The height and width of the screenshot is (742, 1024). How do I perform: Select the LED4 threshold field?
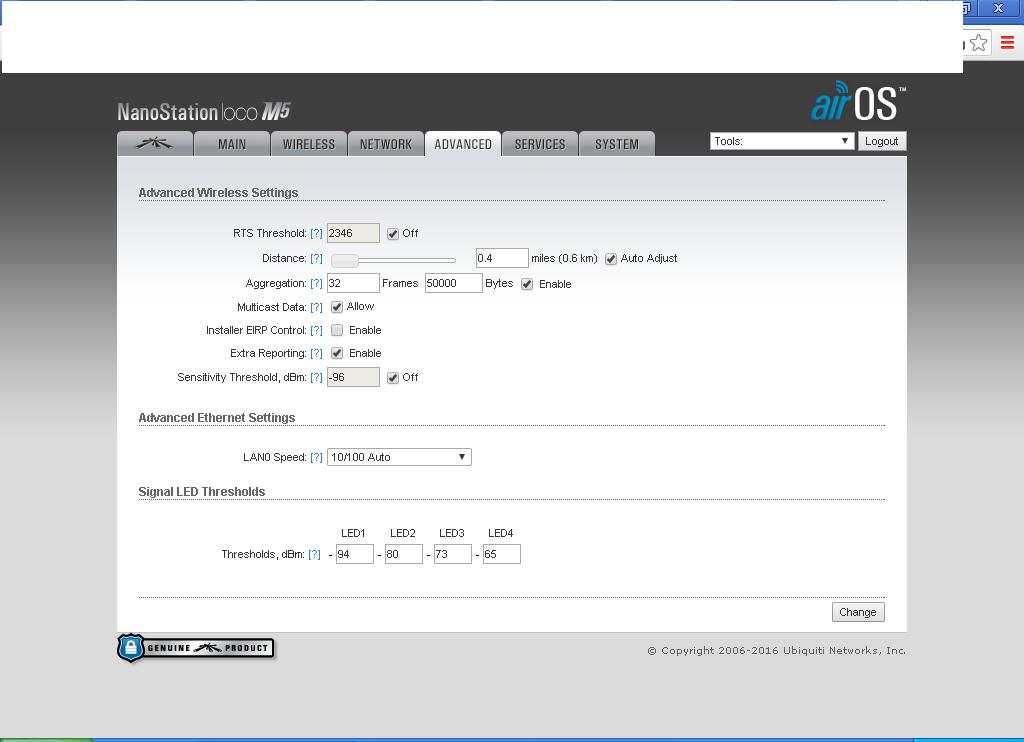(502, 554)
